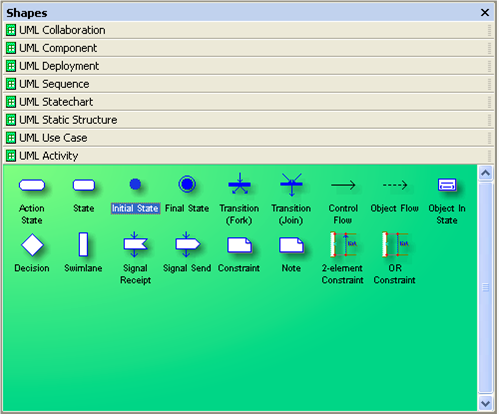Screen dimensions: 500x415
Task: Click the scroll up arrow in shapes list
Action: 486,173
